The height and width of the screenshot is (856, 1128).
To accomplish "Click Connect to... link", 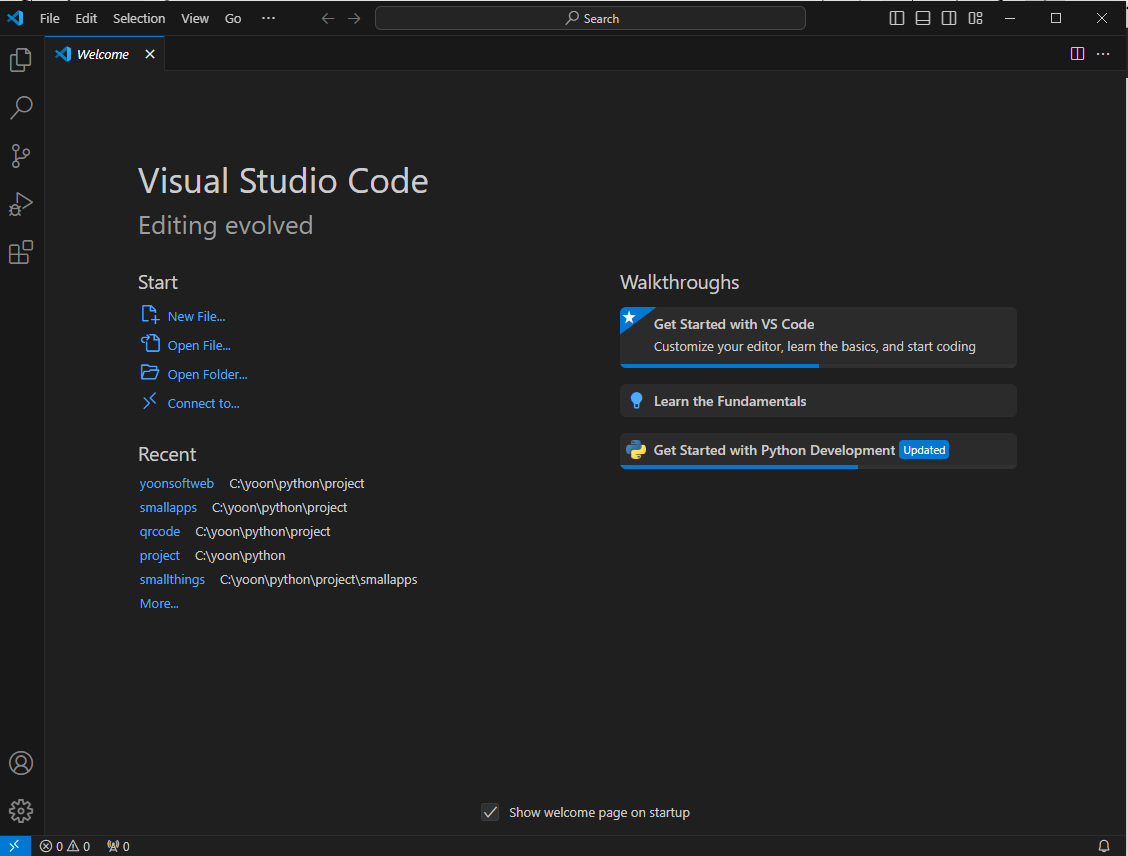I will [x=204, y=404].
